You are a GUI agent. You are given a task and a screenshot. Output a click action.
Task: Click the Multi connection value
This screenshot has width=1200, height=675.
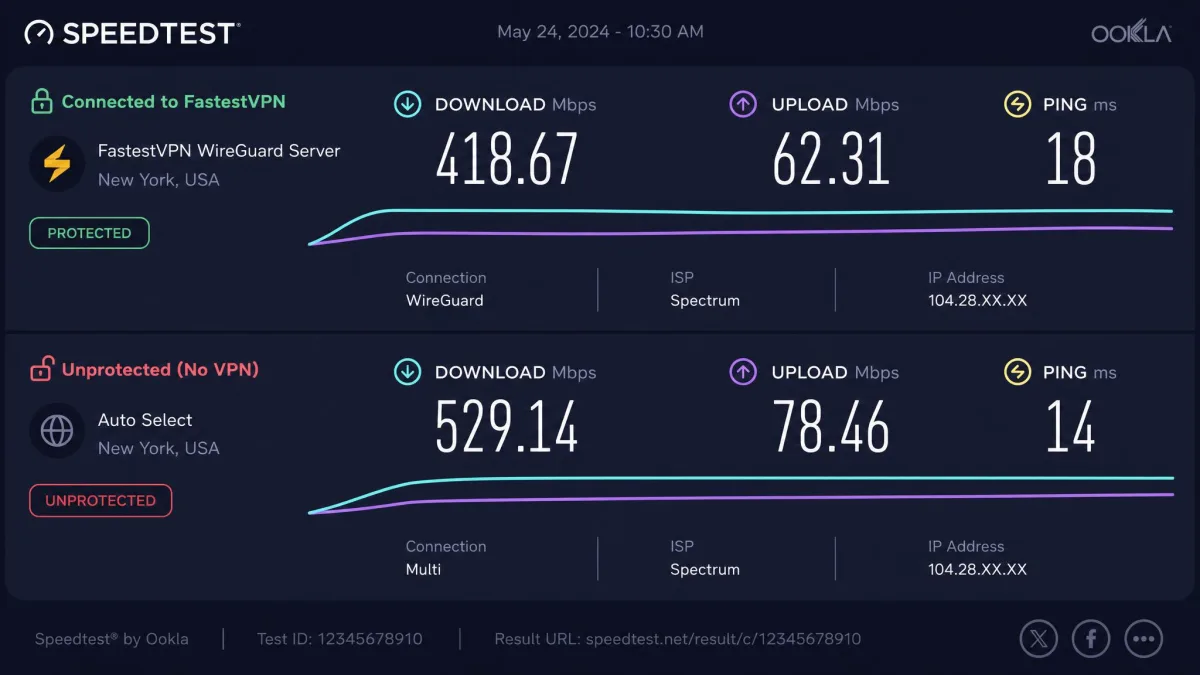tap(423, 569)
